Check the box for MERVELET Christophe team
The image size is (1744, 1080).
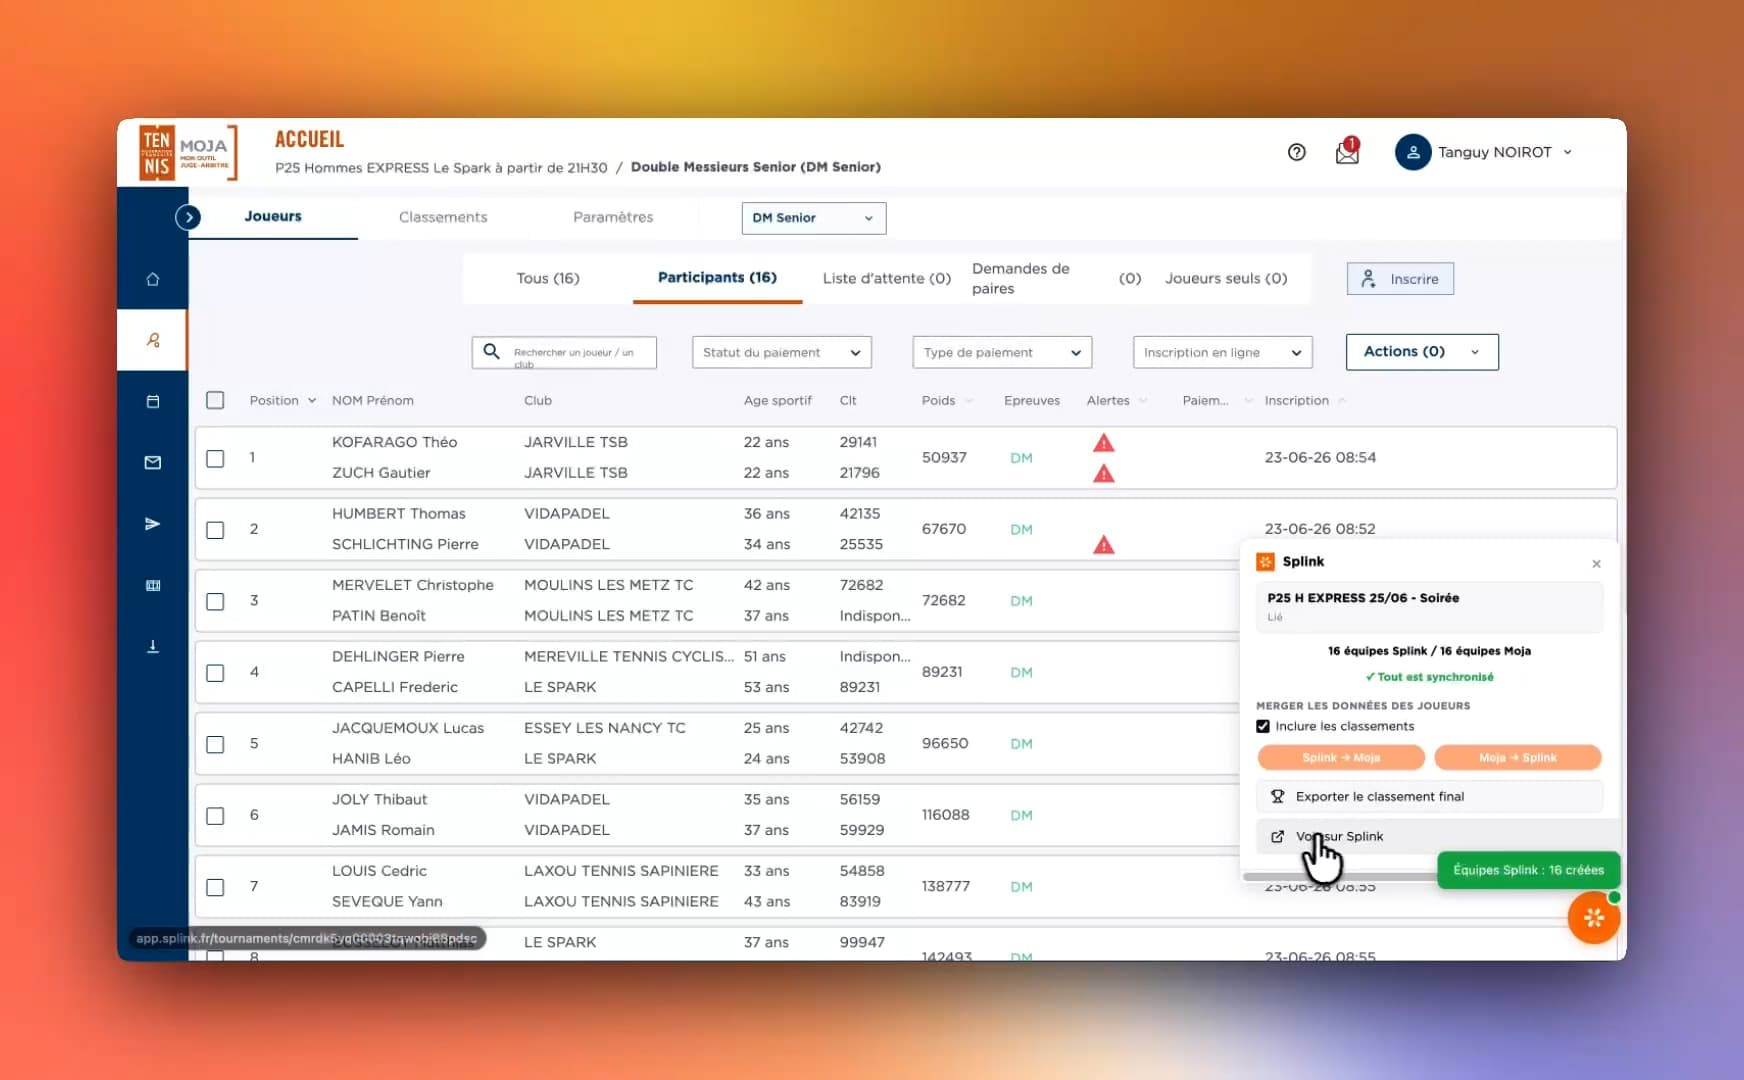215,601
